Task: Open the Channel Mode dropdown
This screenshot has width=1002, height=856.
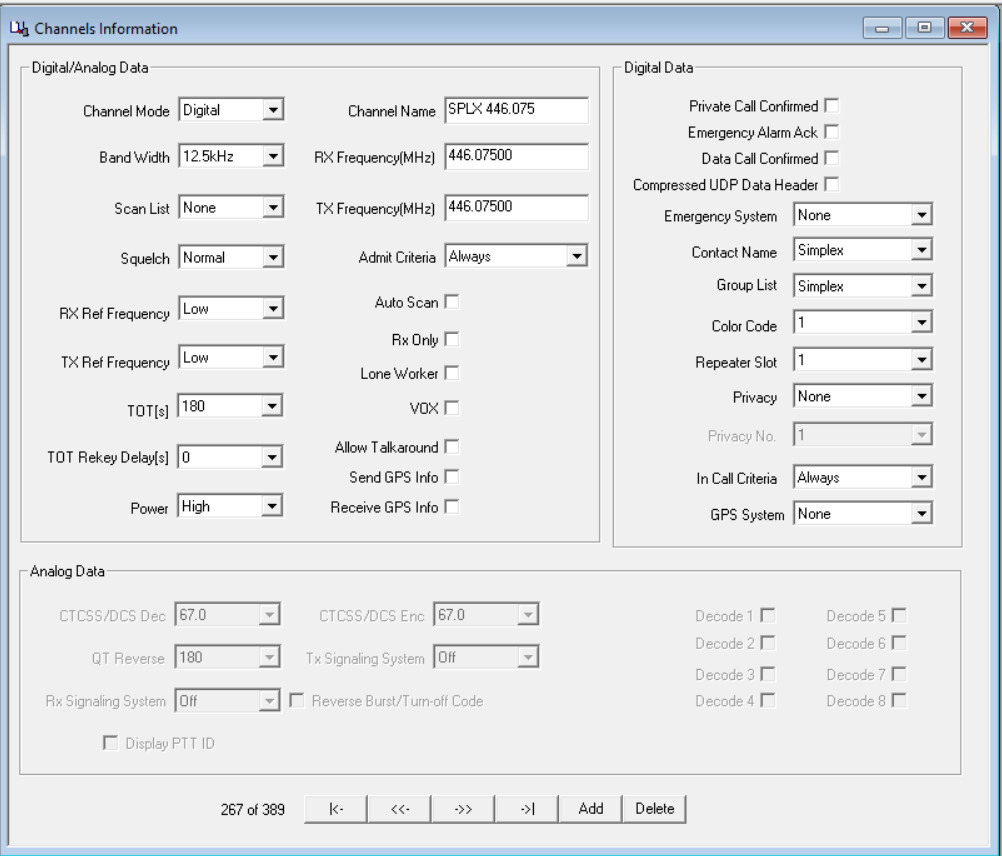Action: tap(273, 111)
